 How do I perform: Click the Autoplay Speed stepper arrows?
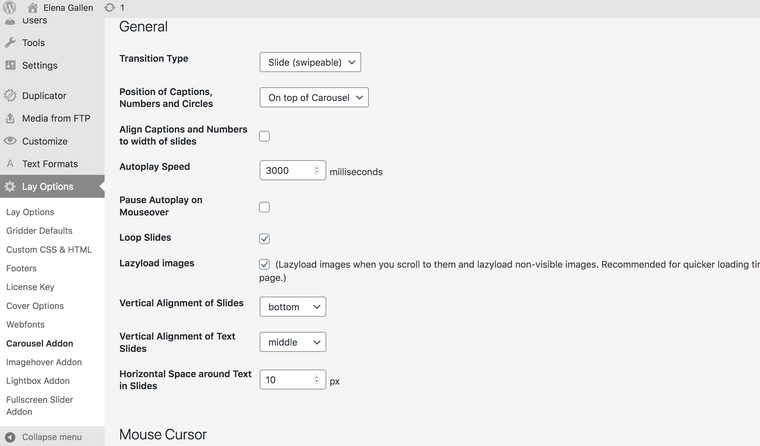pyautogui.click(x=318, y=171)
